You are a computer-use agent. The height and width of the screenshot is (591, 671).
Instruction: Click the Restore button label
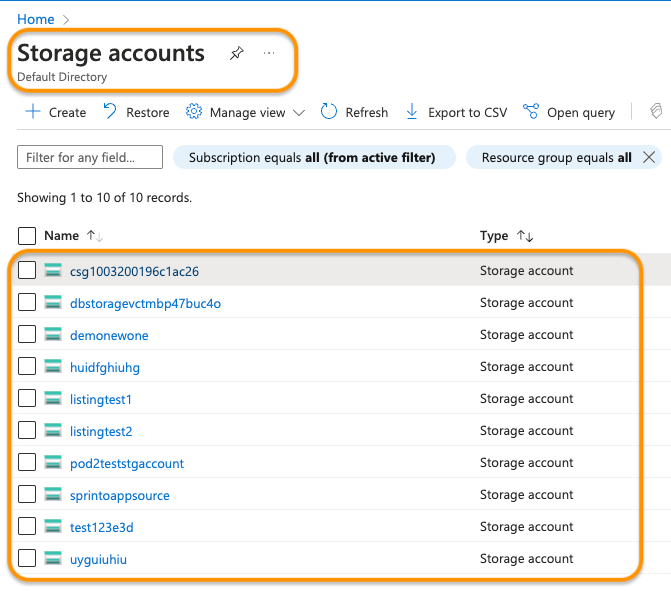coord(148,113)
